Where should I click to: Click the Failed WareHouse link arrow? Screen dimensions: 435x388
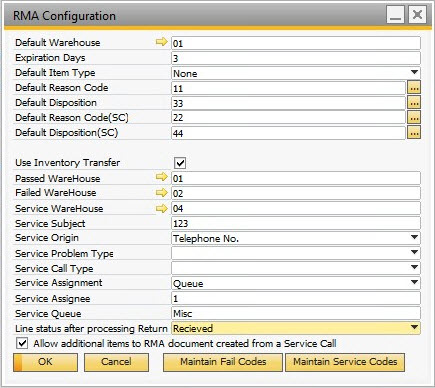(x=162, y=192)
